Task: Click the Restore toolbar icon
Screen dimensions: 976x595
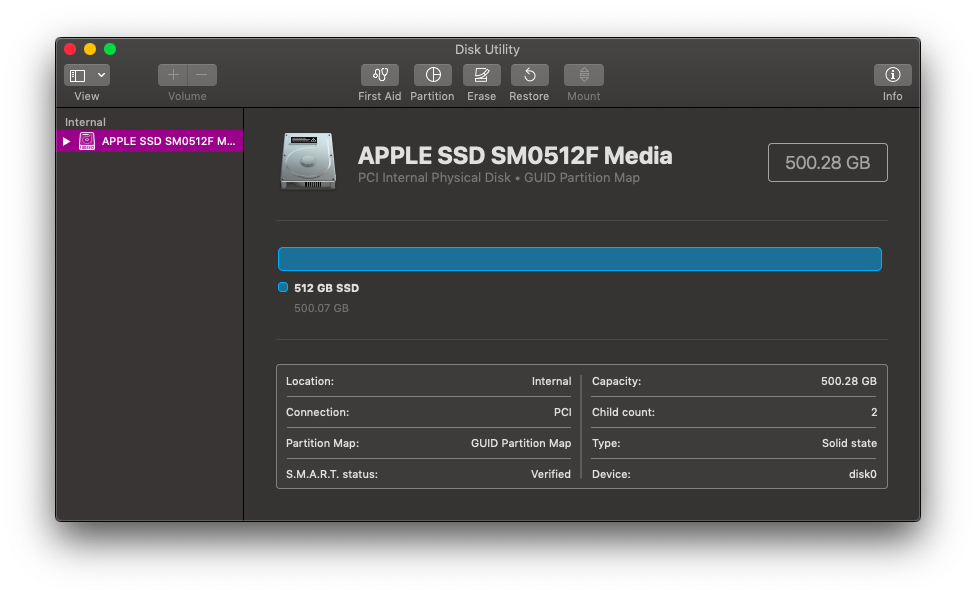Action: pos(530,75)
